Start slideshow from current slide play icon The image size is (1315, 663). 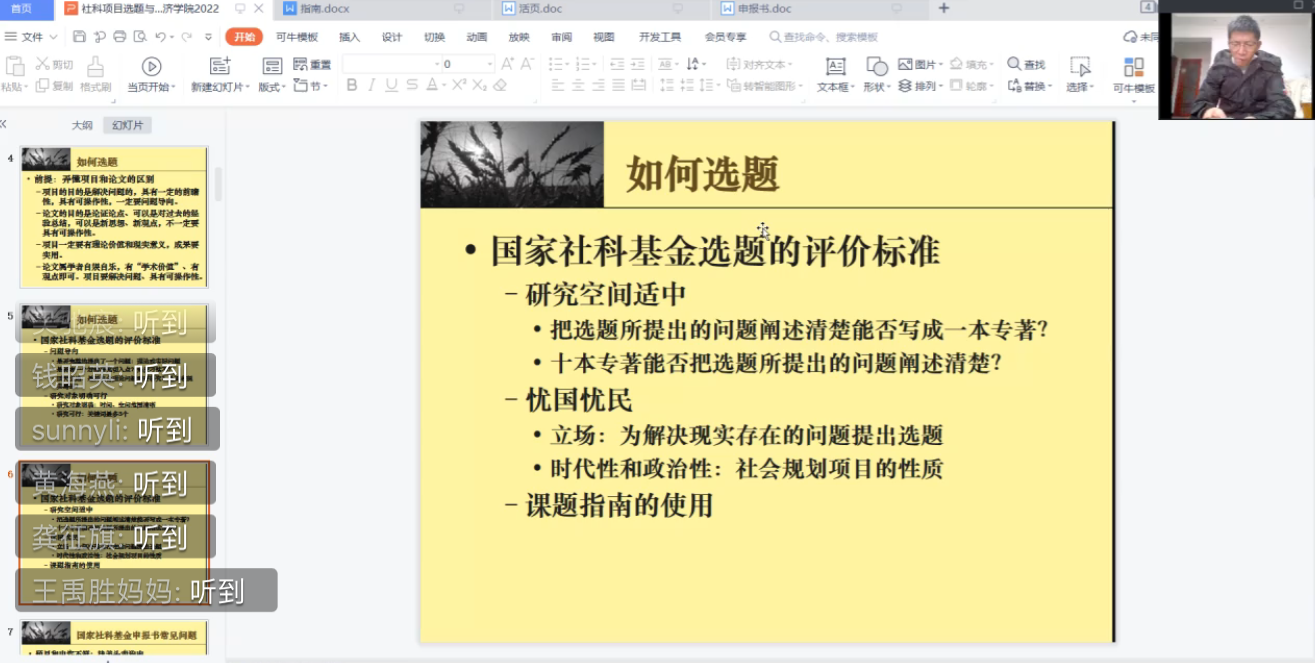click(x=151, y=66)
